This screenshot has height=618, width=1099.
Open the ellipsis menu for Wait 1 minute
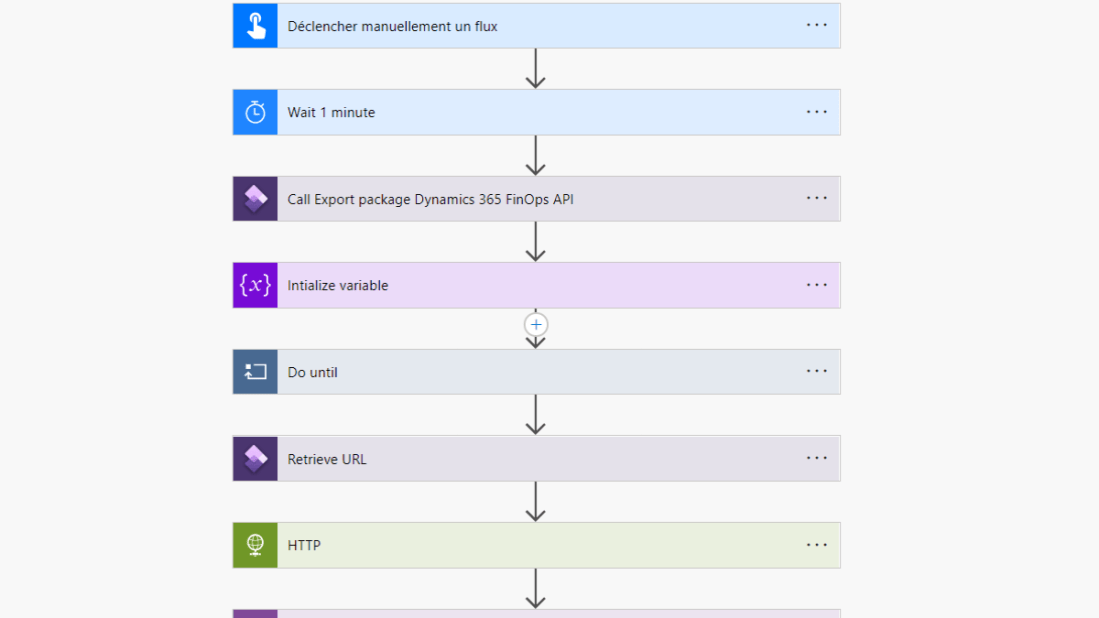pyautogui.click(x=817, y=112)
